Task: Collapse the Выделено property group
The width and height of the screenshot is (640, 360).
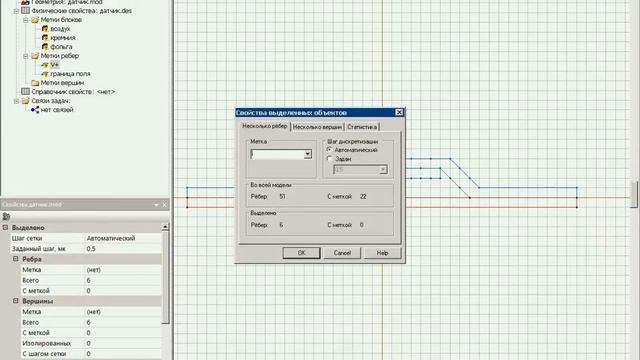Action: (x=6, y=227)
